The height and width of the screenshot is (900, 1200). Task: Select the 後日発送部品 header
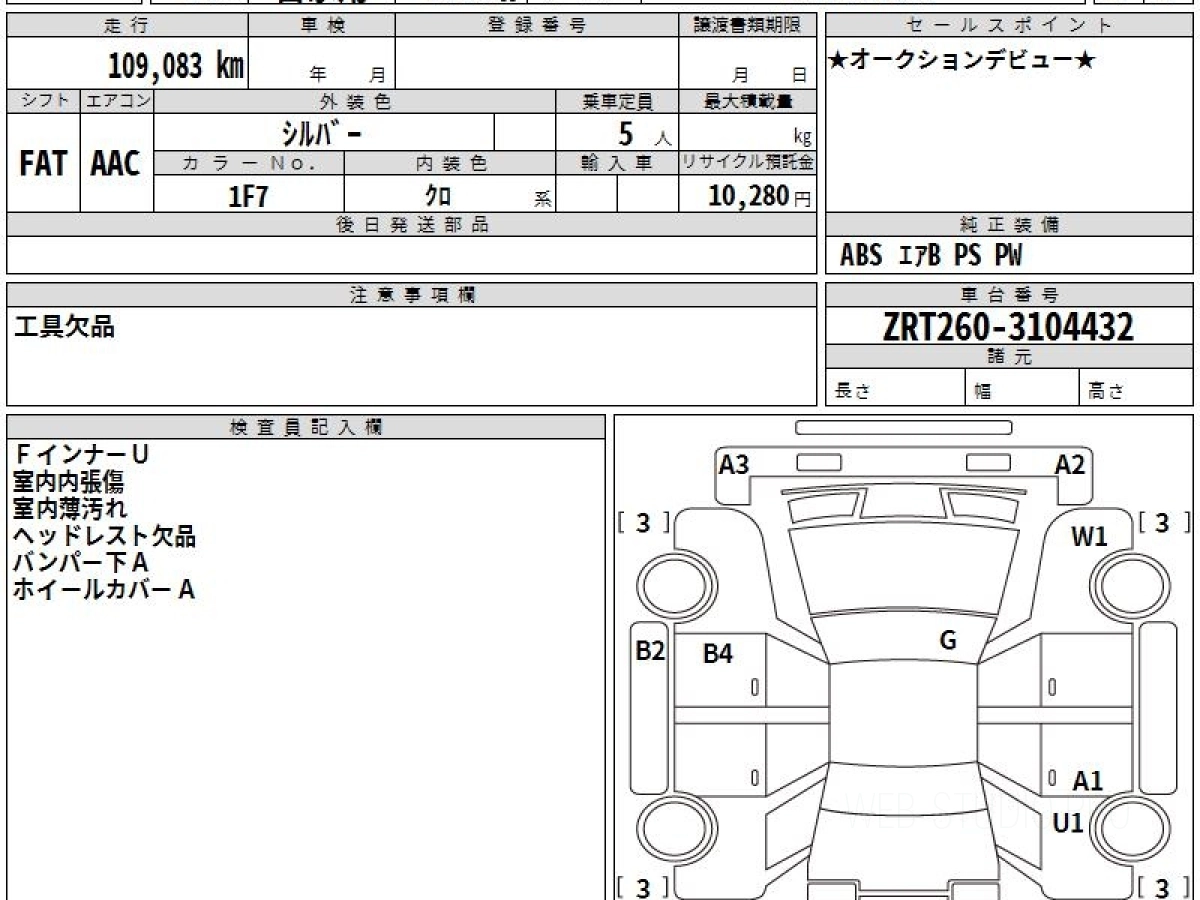(x=412, y=225)
